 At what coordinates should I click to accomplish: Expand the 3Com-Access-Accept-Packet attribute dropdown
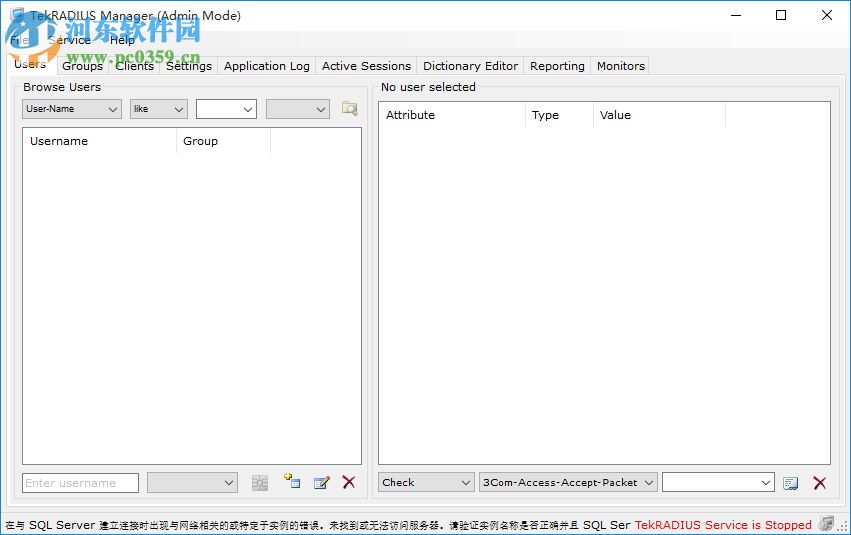[x=568, y=482]
